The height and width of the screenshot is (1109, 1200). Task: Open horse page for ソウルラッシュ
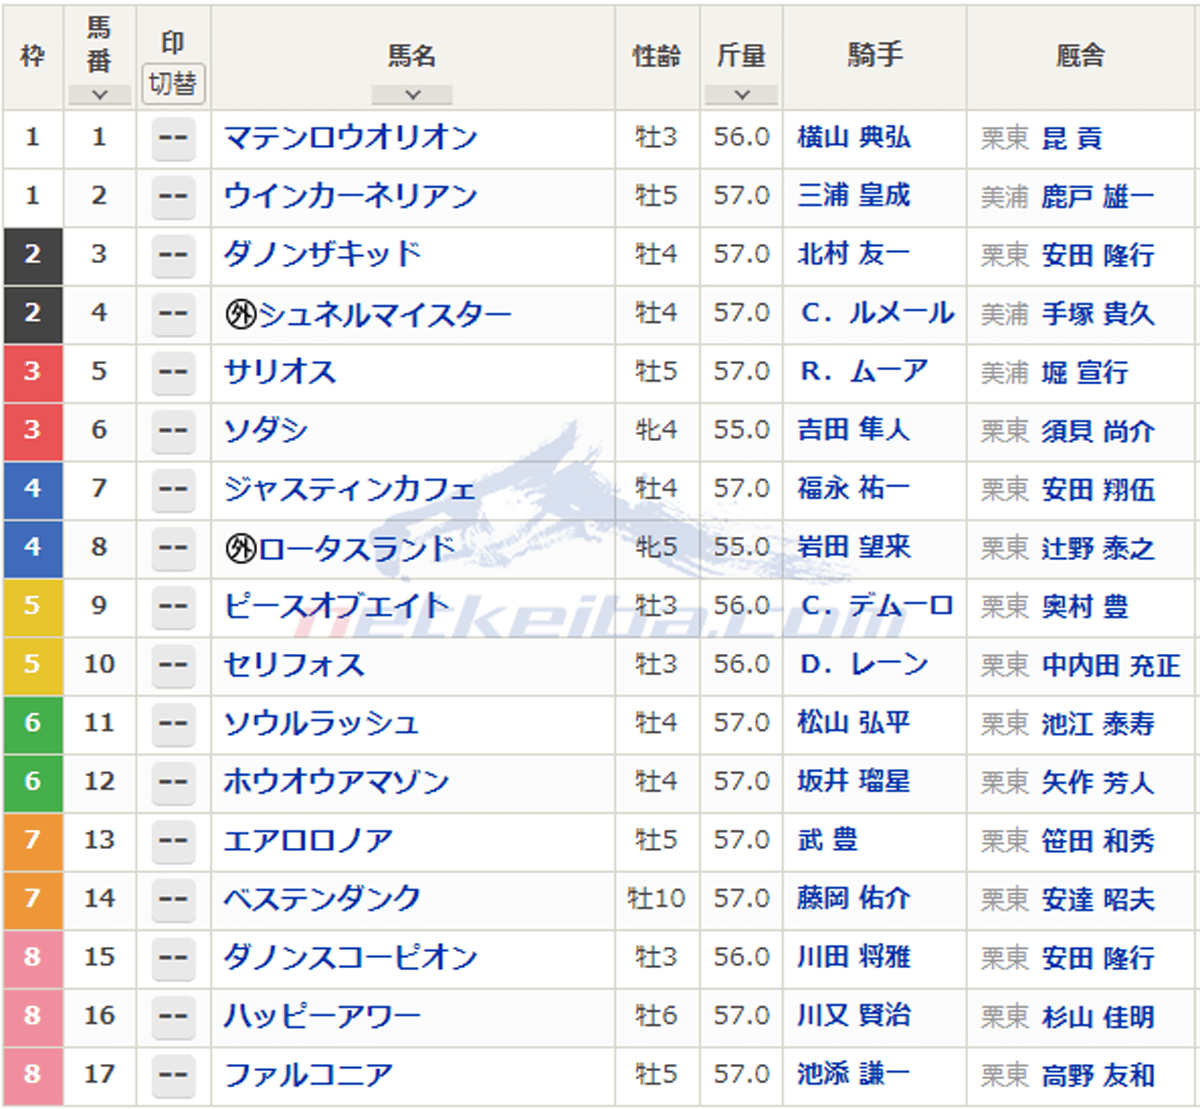click(x=320, y=723)
